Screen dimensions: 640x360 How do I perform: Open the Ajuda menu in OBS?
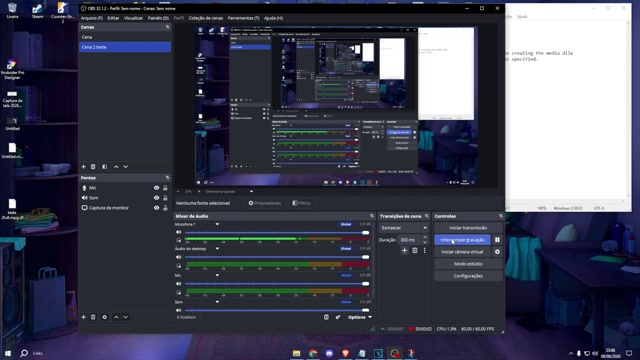pos(273,18)
